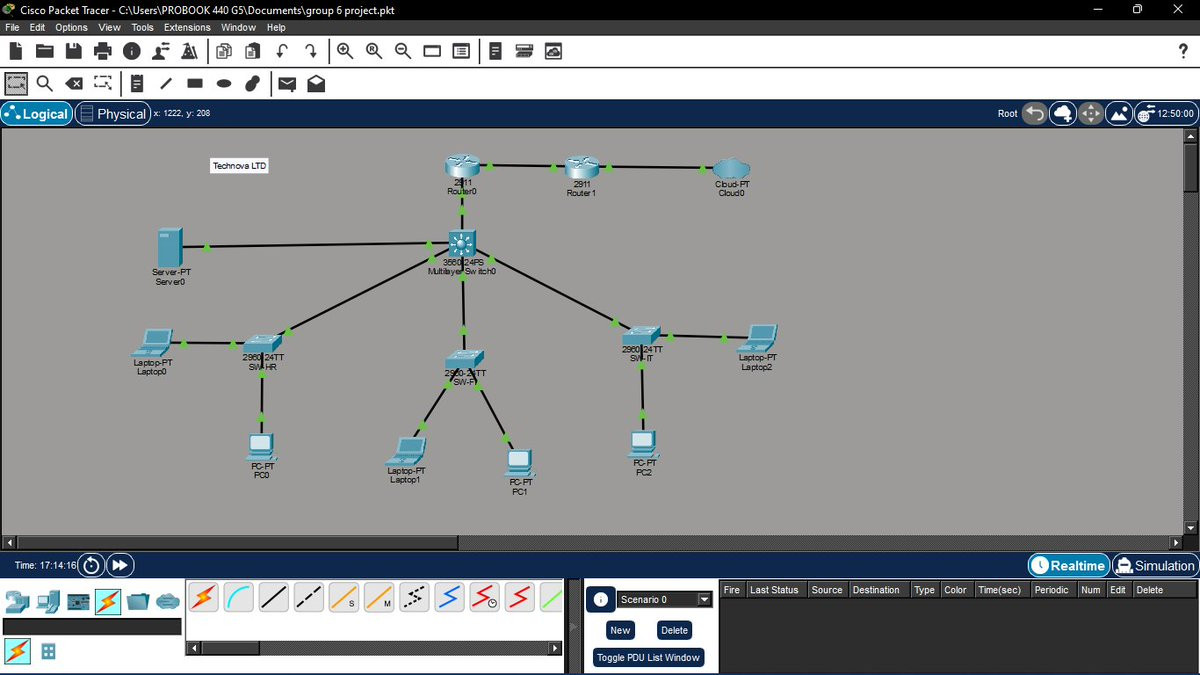Open the Options menu
The image size is (1200, 675).
coord(71,27)
